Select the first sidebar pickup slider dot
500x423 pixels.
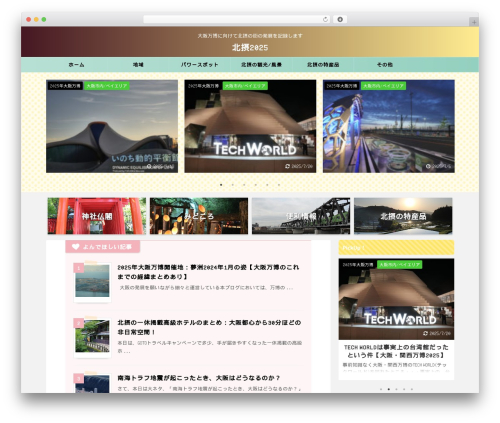pos(381,389)
